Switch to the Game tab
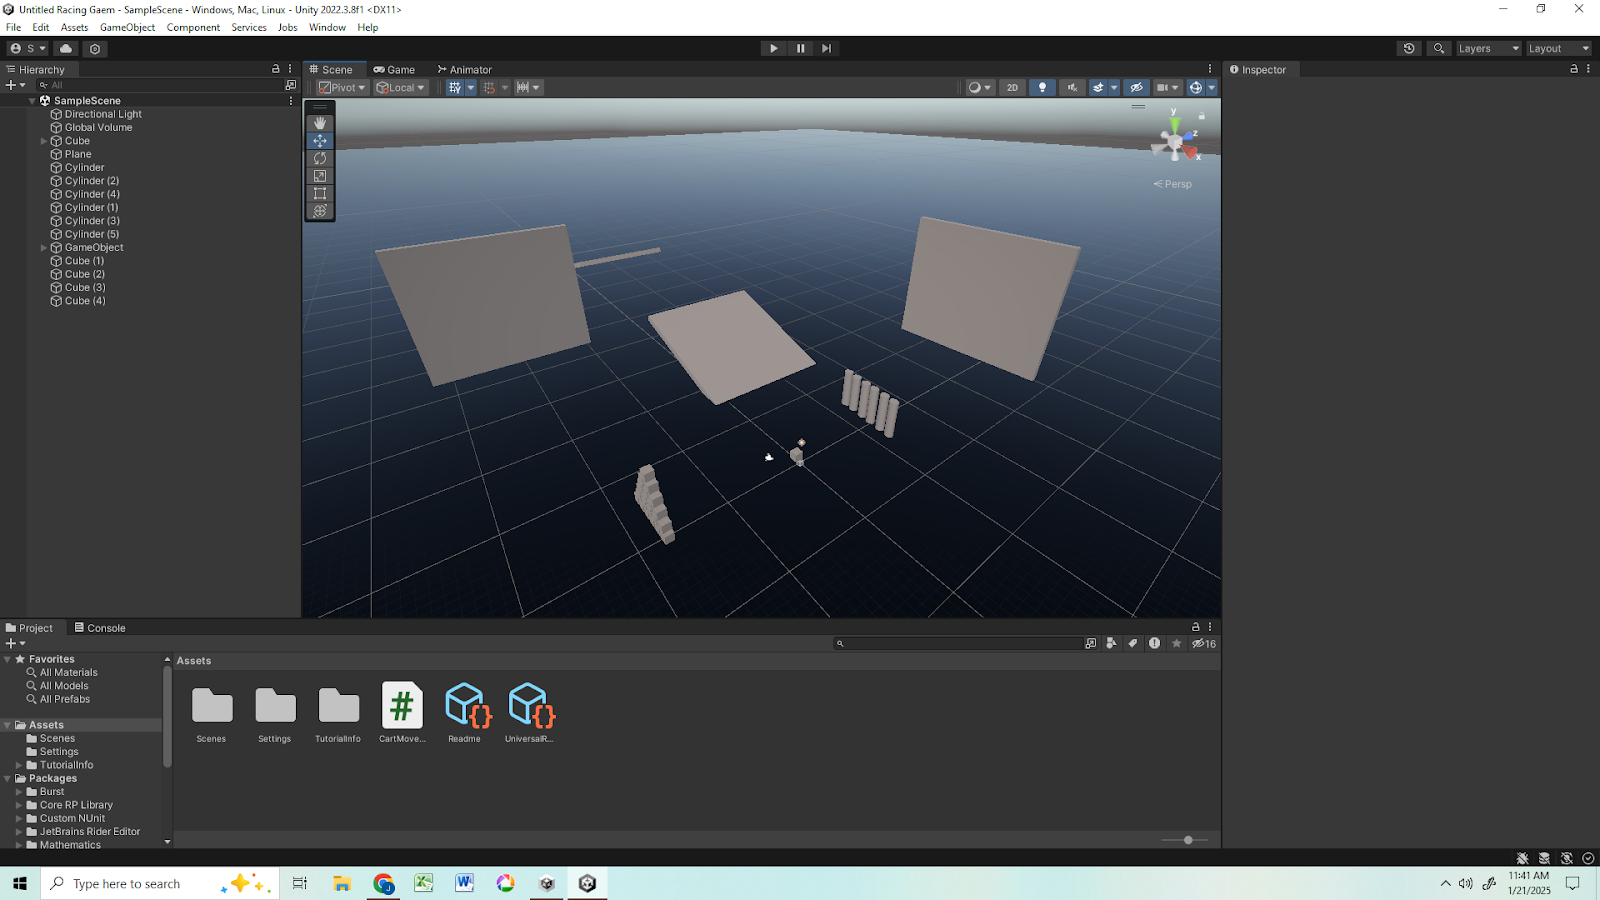Screen dimensions: 1600x900 [394, 70]
